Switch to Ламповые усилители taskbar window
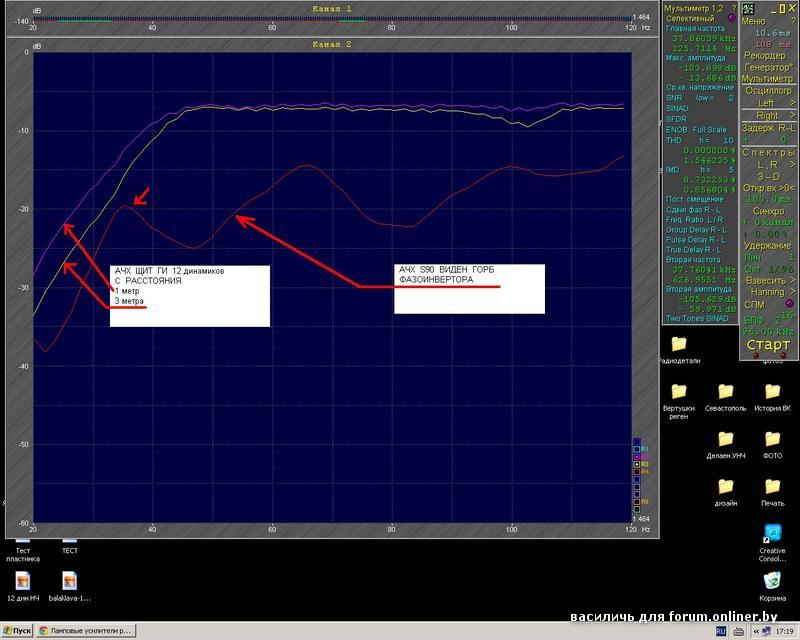 86,632
